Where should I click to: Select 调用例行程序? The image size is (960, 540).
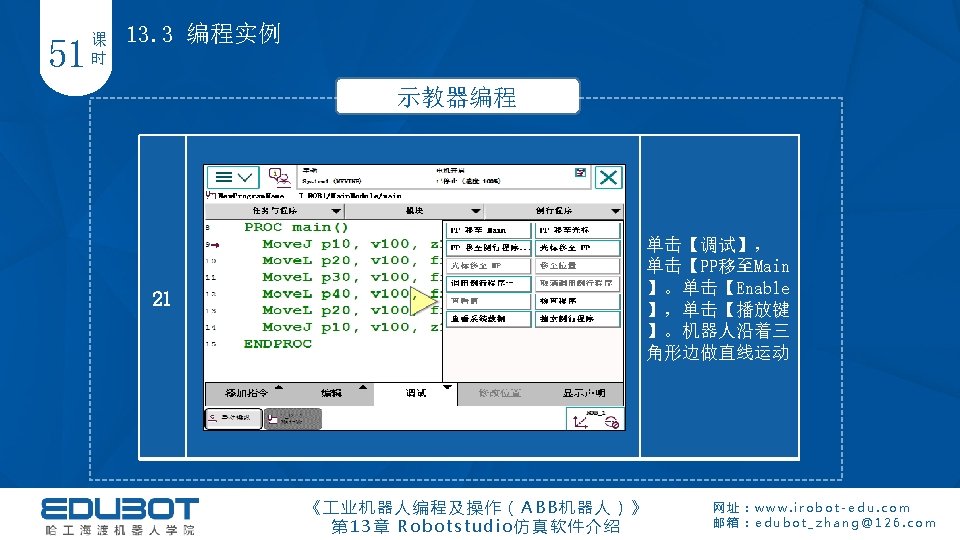(x=489, y=283)
